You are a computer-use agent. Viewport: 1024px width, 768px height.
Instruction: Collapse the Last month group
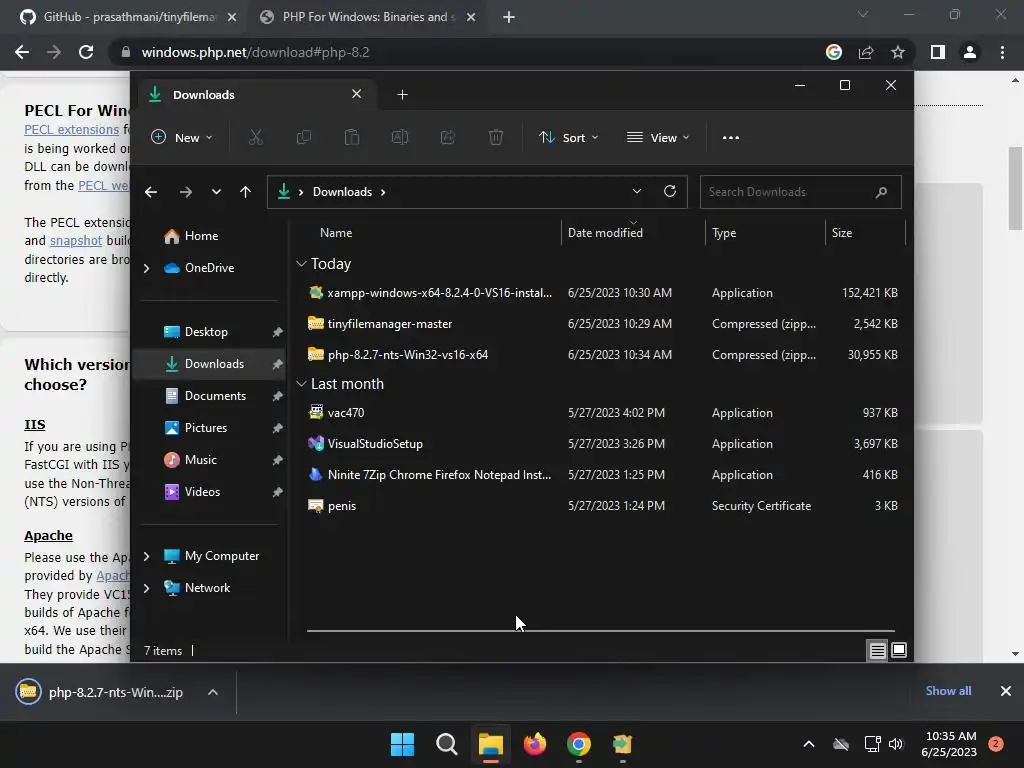click(301, 384)
